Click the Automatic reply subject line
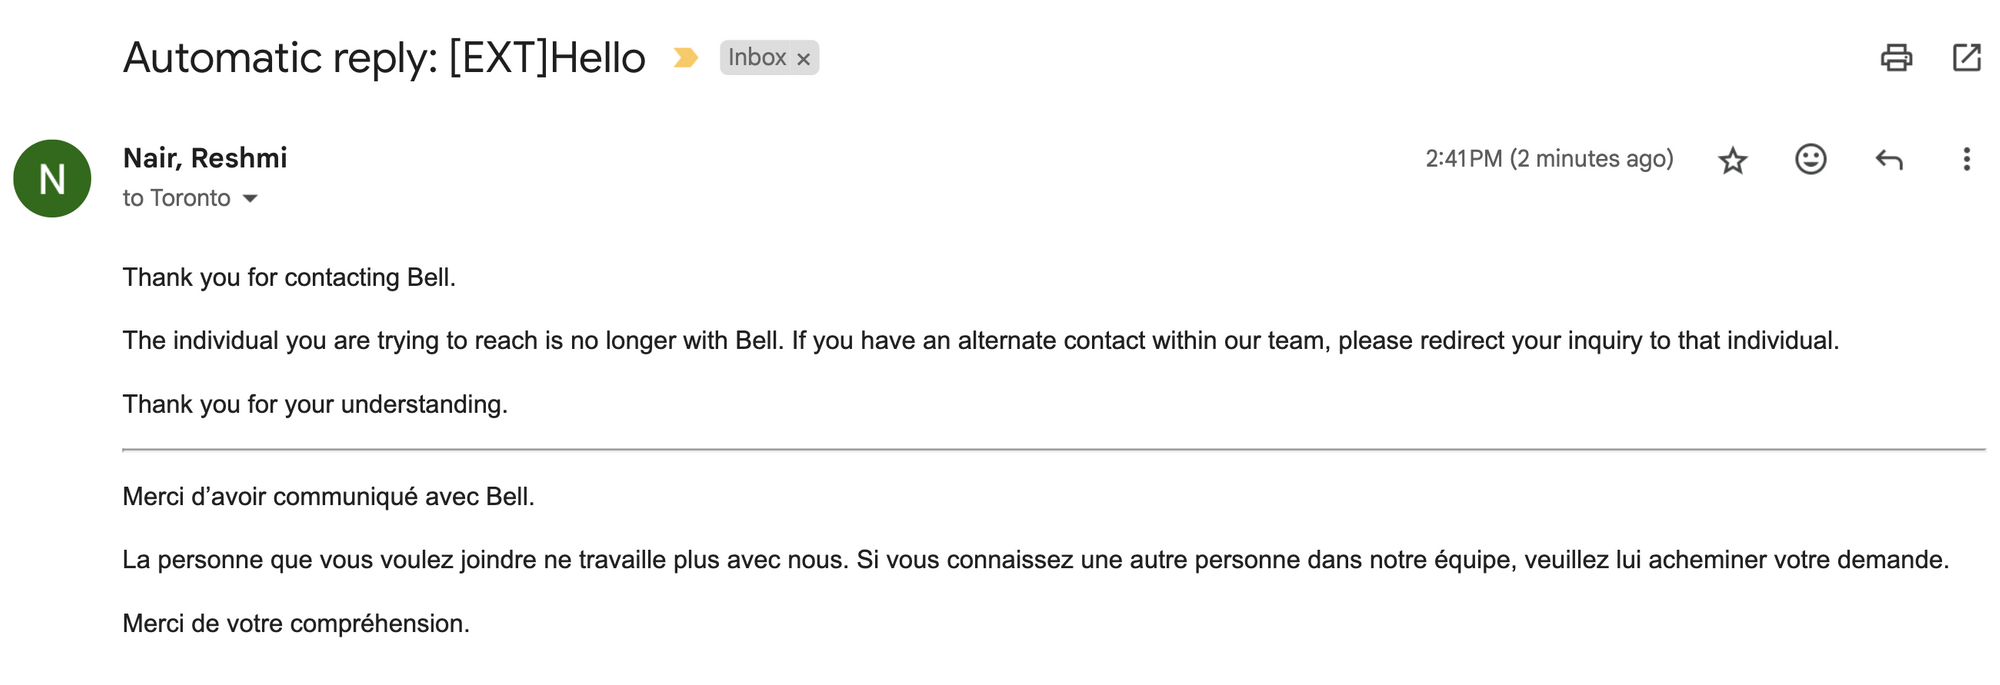The image size is (2000, 685). [384, 58]
